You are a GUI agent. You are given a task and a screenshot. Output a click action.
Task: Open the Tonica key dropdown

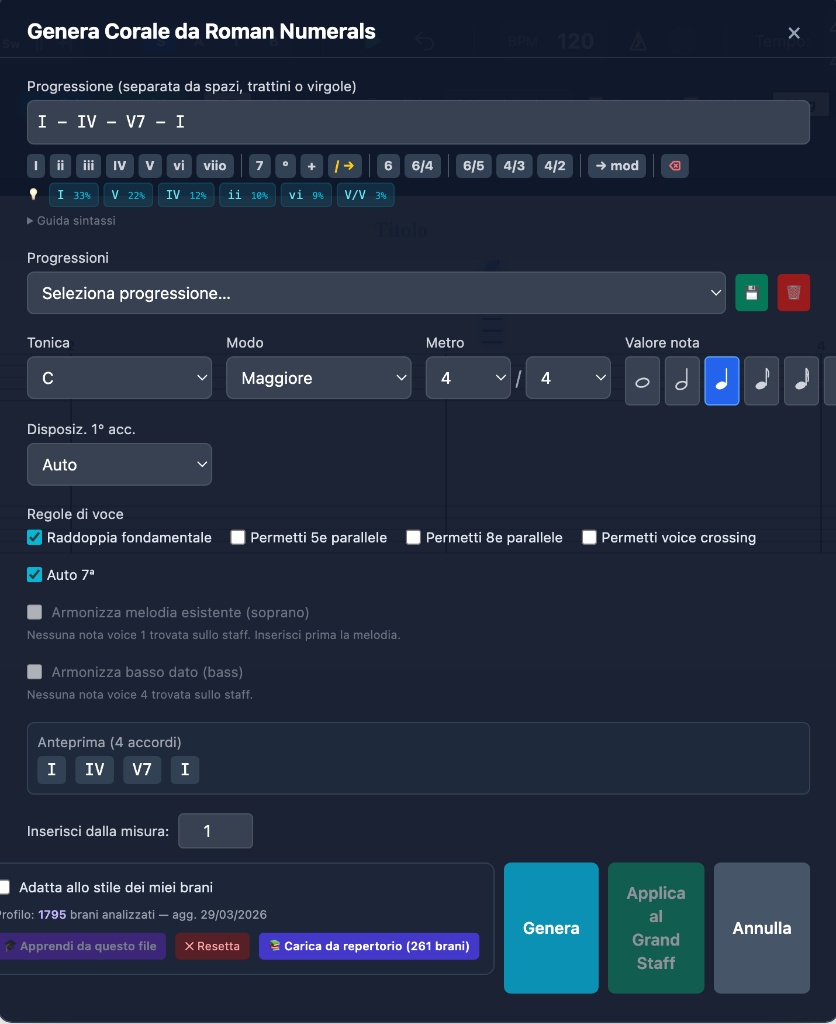click(x=119, y=378)
